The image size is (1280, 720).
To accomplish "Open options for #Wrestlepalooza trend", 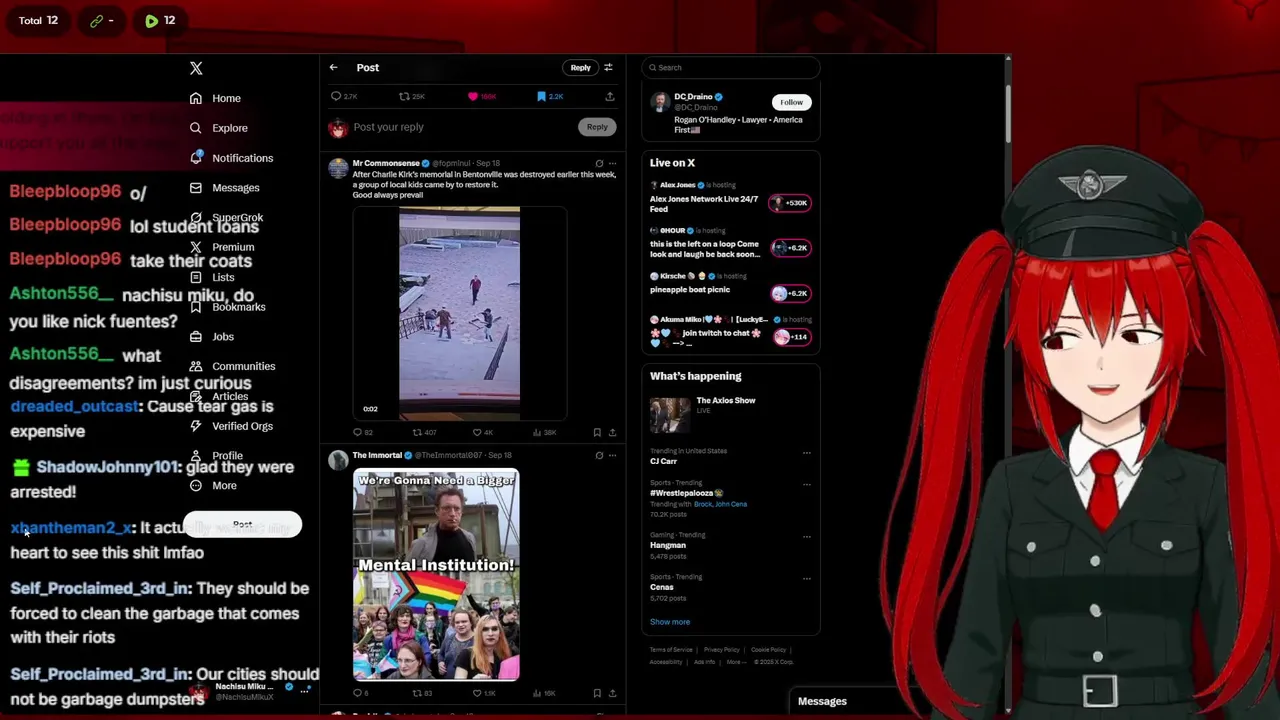I will (806, 484).
